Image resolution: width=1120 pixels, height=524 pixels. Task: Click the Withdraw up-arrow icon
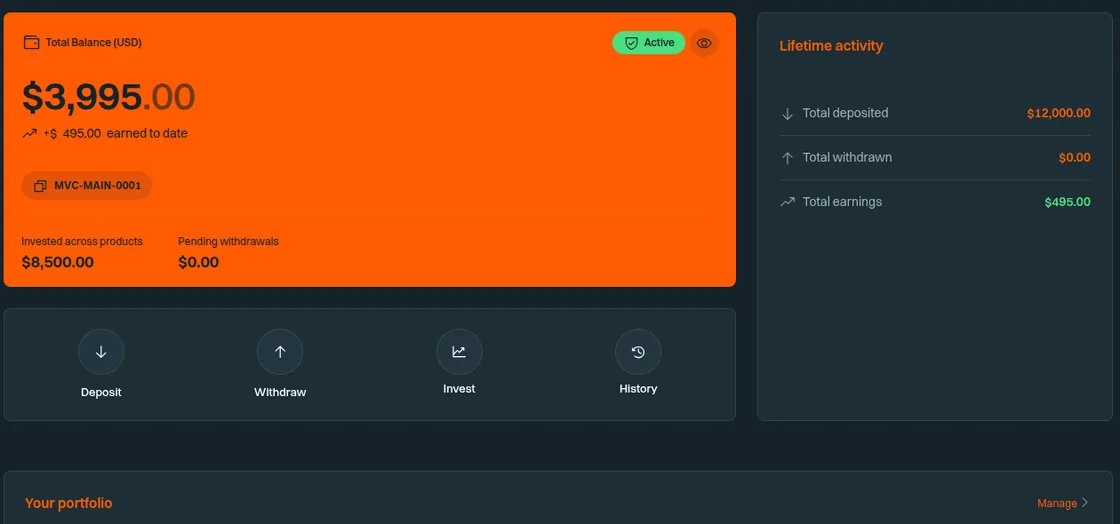pos(280,352)
